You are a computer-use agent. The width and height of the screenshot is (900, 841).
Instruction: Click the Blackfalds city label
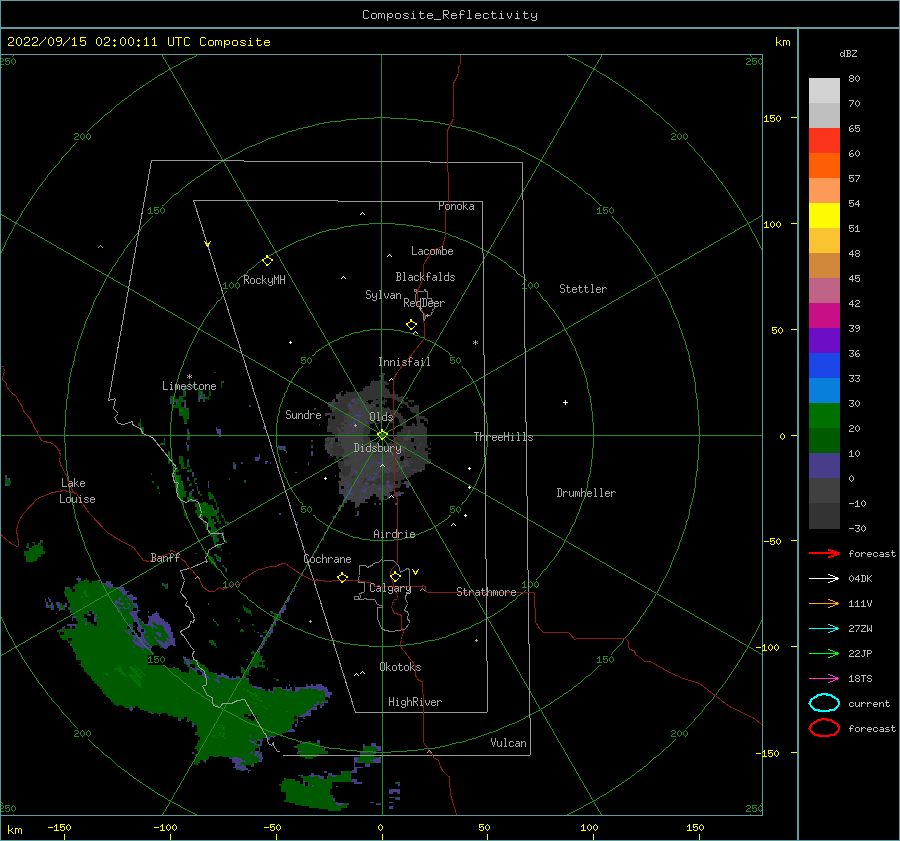(425, 277)
